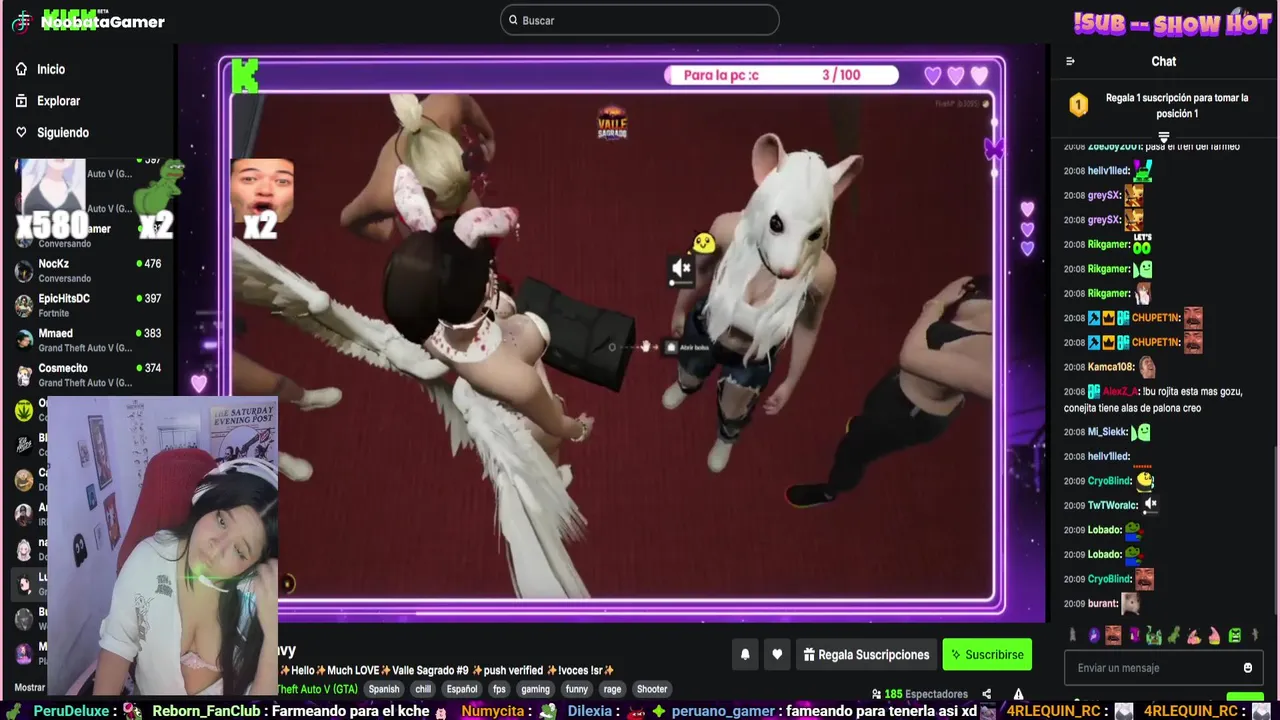Expand the gift leaderboard handle under banner
Image resolution: width=1280 pixels, height=720 pixels.
coord(1164,137)
